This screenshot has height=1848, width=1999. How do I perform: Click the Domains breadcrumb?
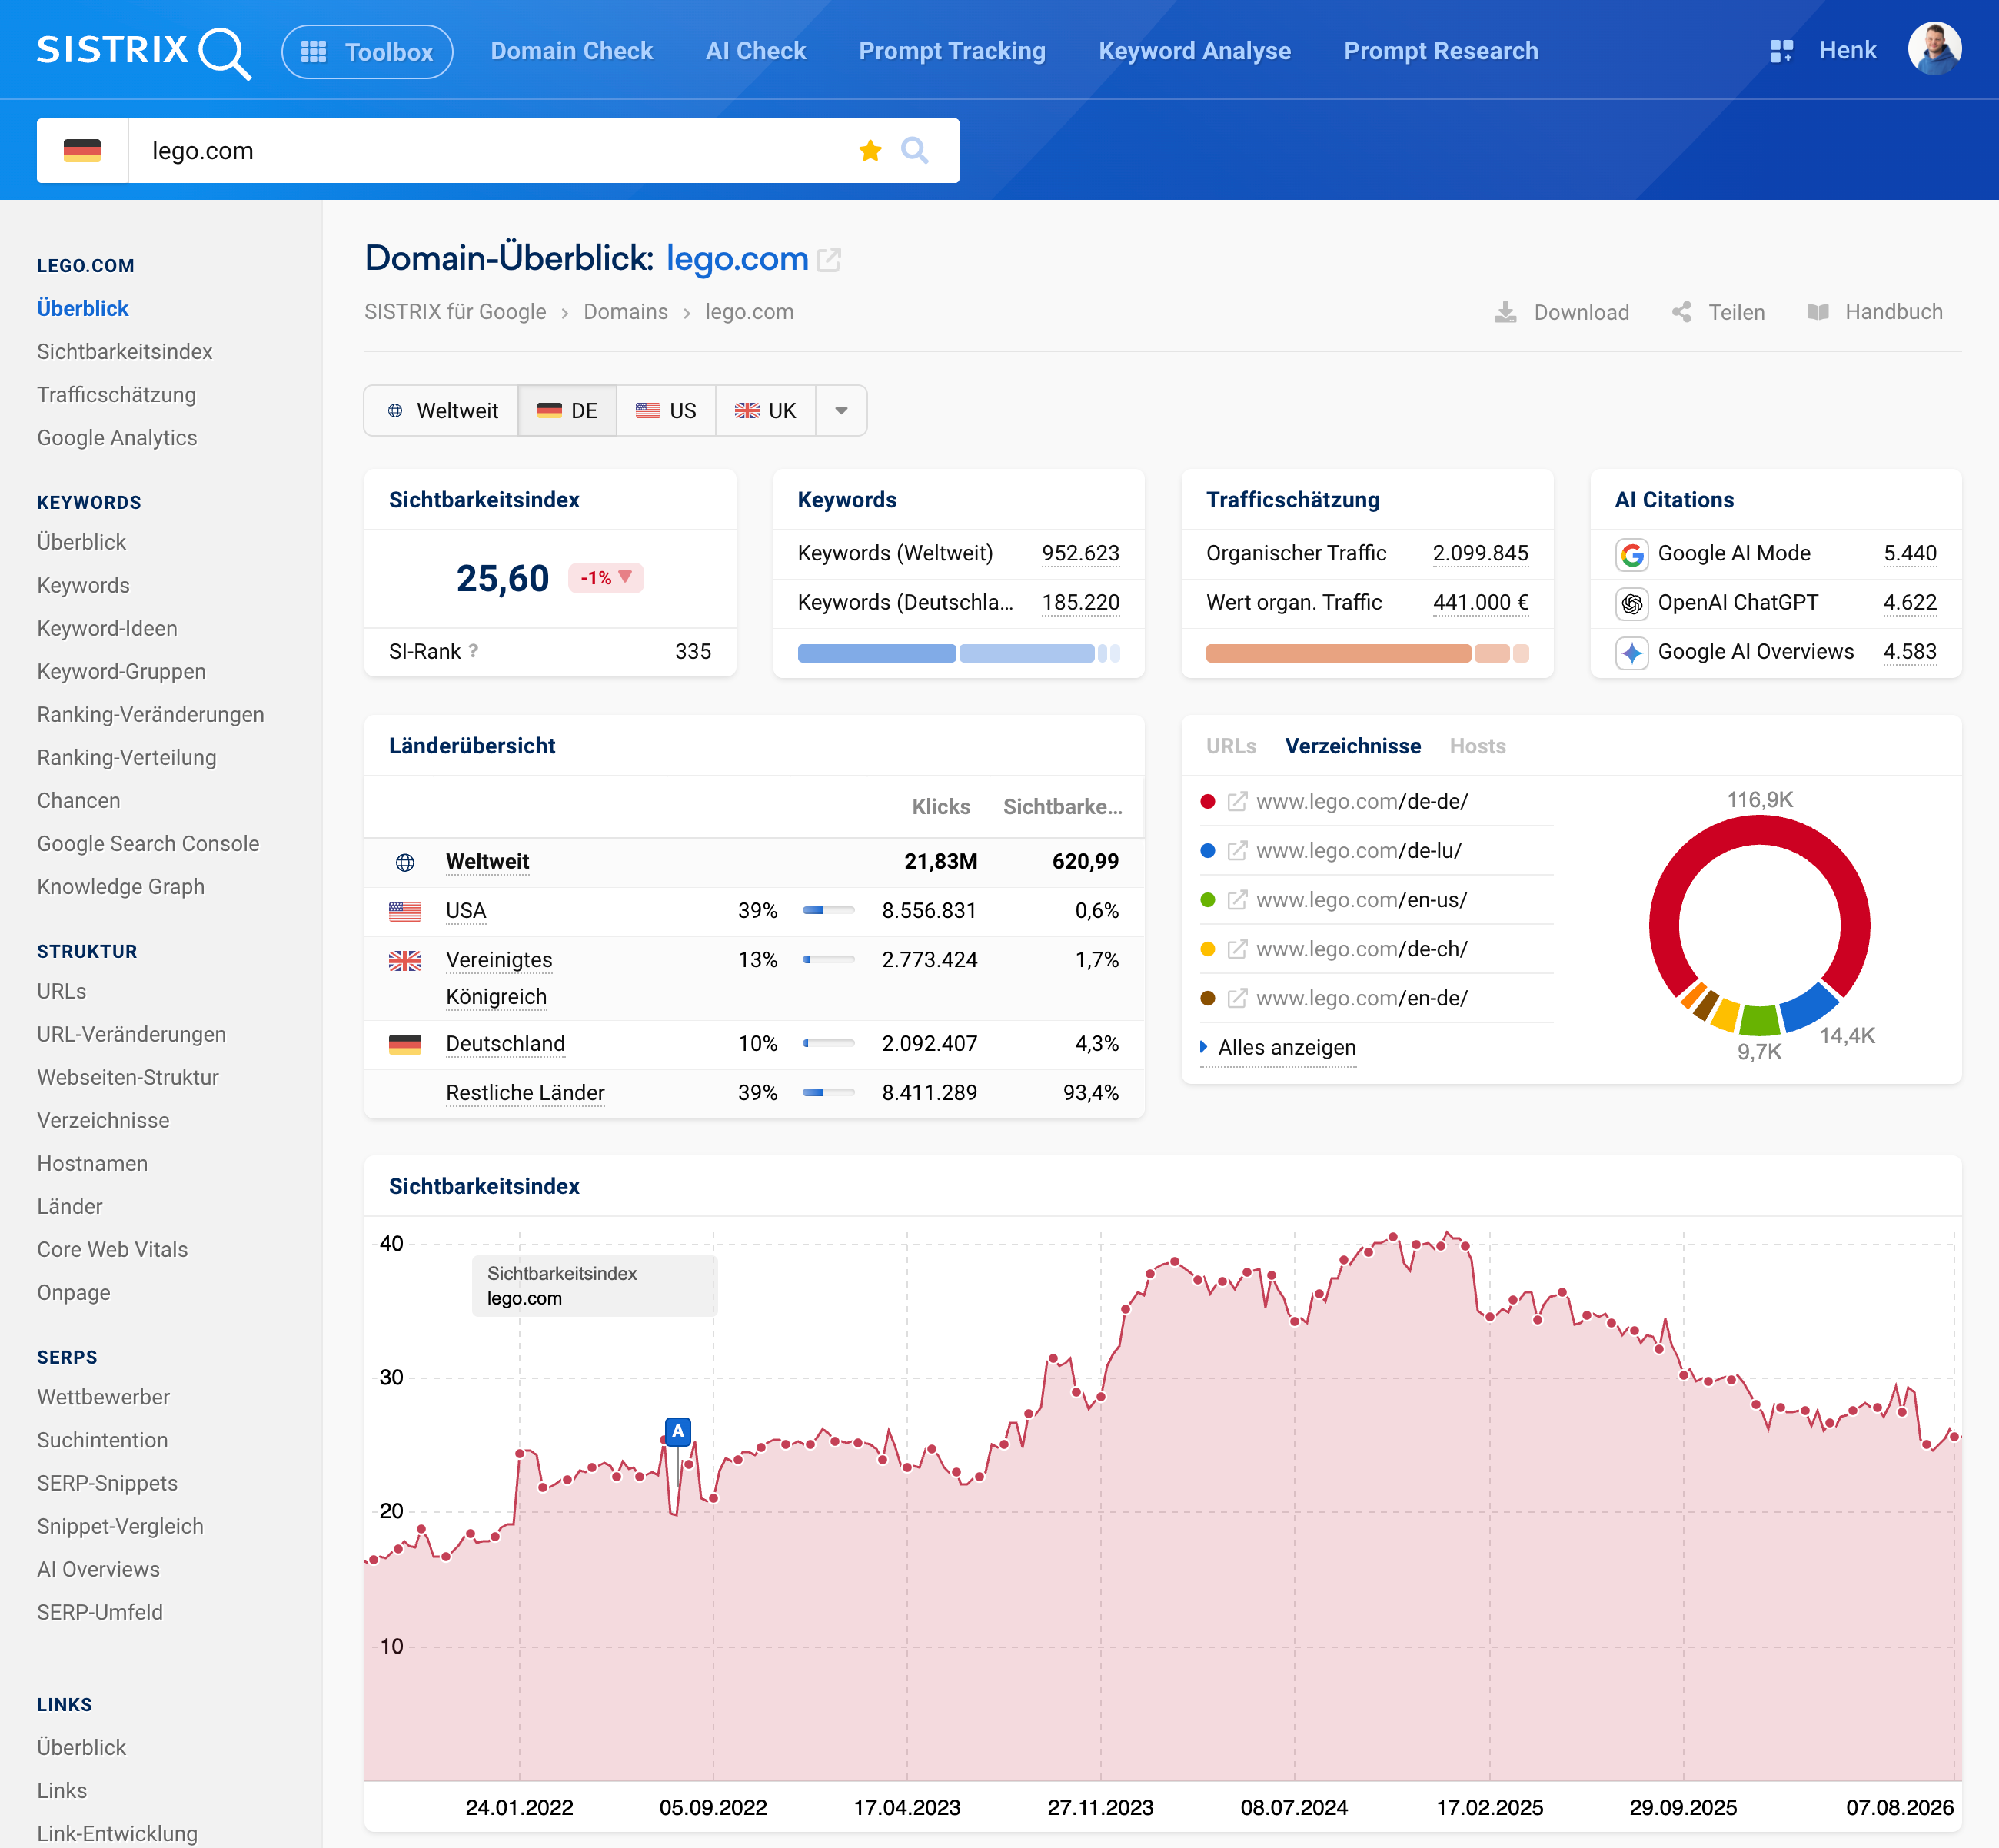pyautogui.click(x=625, y=312)
